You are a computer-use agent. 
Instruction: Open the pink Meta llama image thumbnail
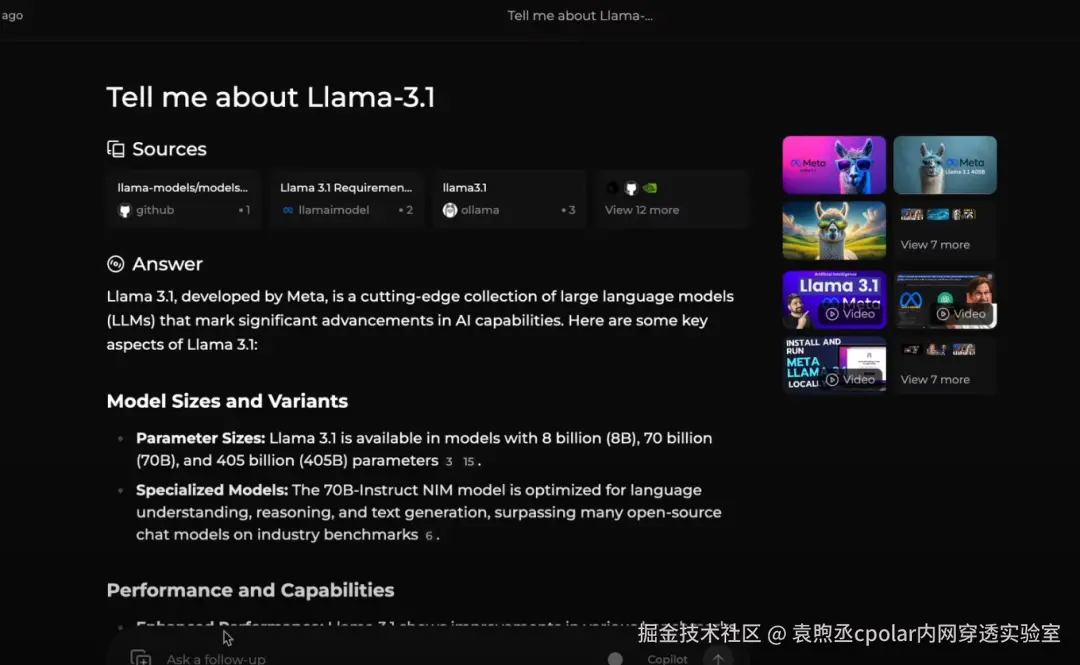[x=834, y=165]
